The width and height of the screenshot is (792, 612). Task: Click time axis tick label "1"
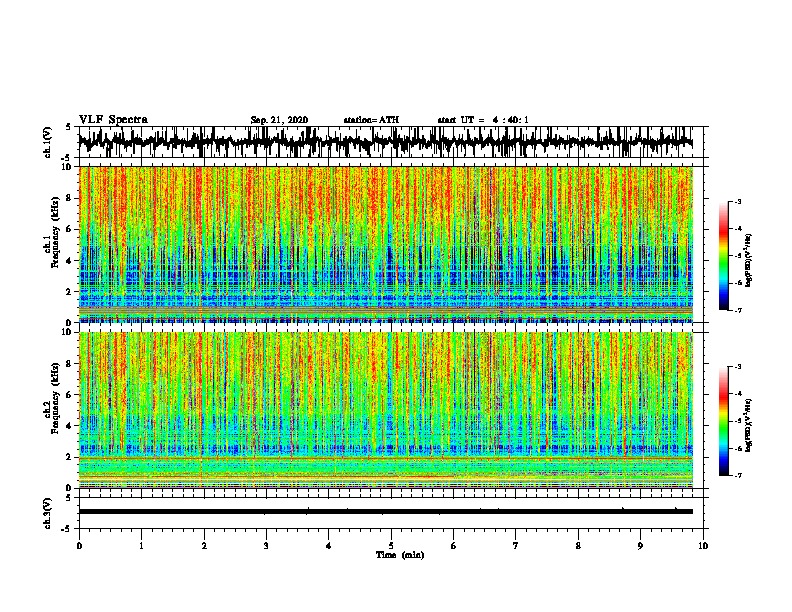tap(141, 546)
